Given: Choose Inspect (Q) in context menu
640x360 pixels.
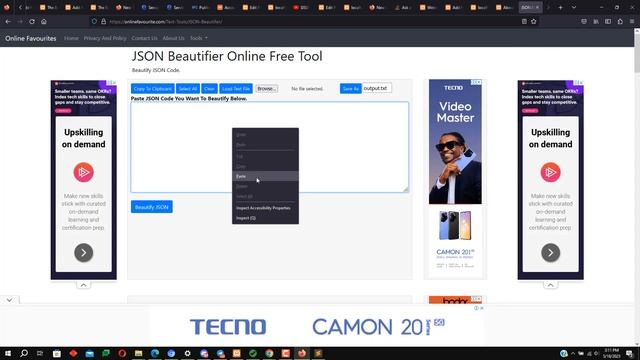Looking at the screenshot, I should [265, 218].
